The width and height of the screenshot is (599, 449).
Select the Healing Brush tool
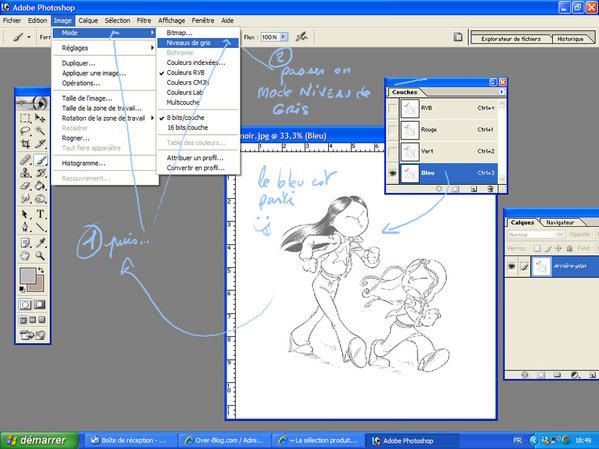pyautogui.click(x=25, y=160)
